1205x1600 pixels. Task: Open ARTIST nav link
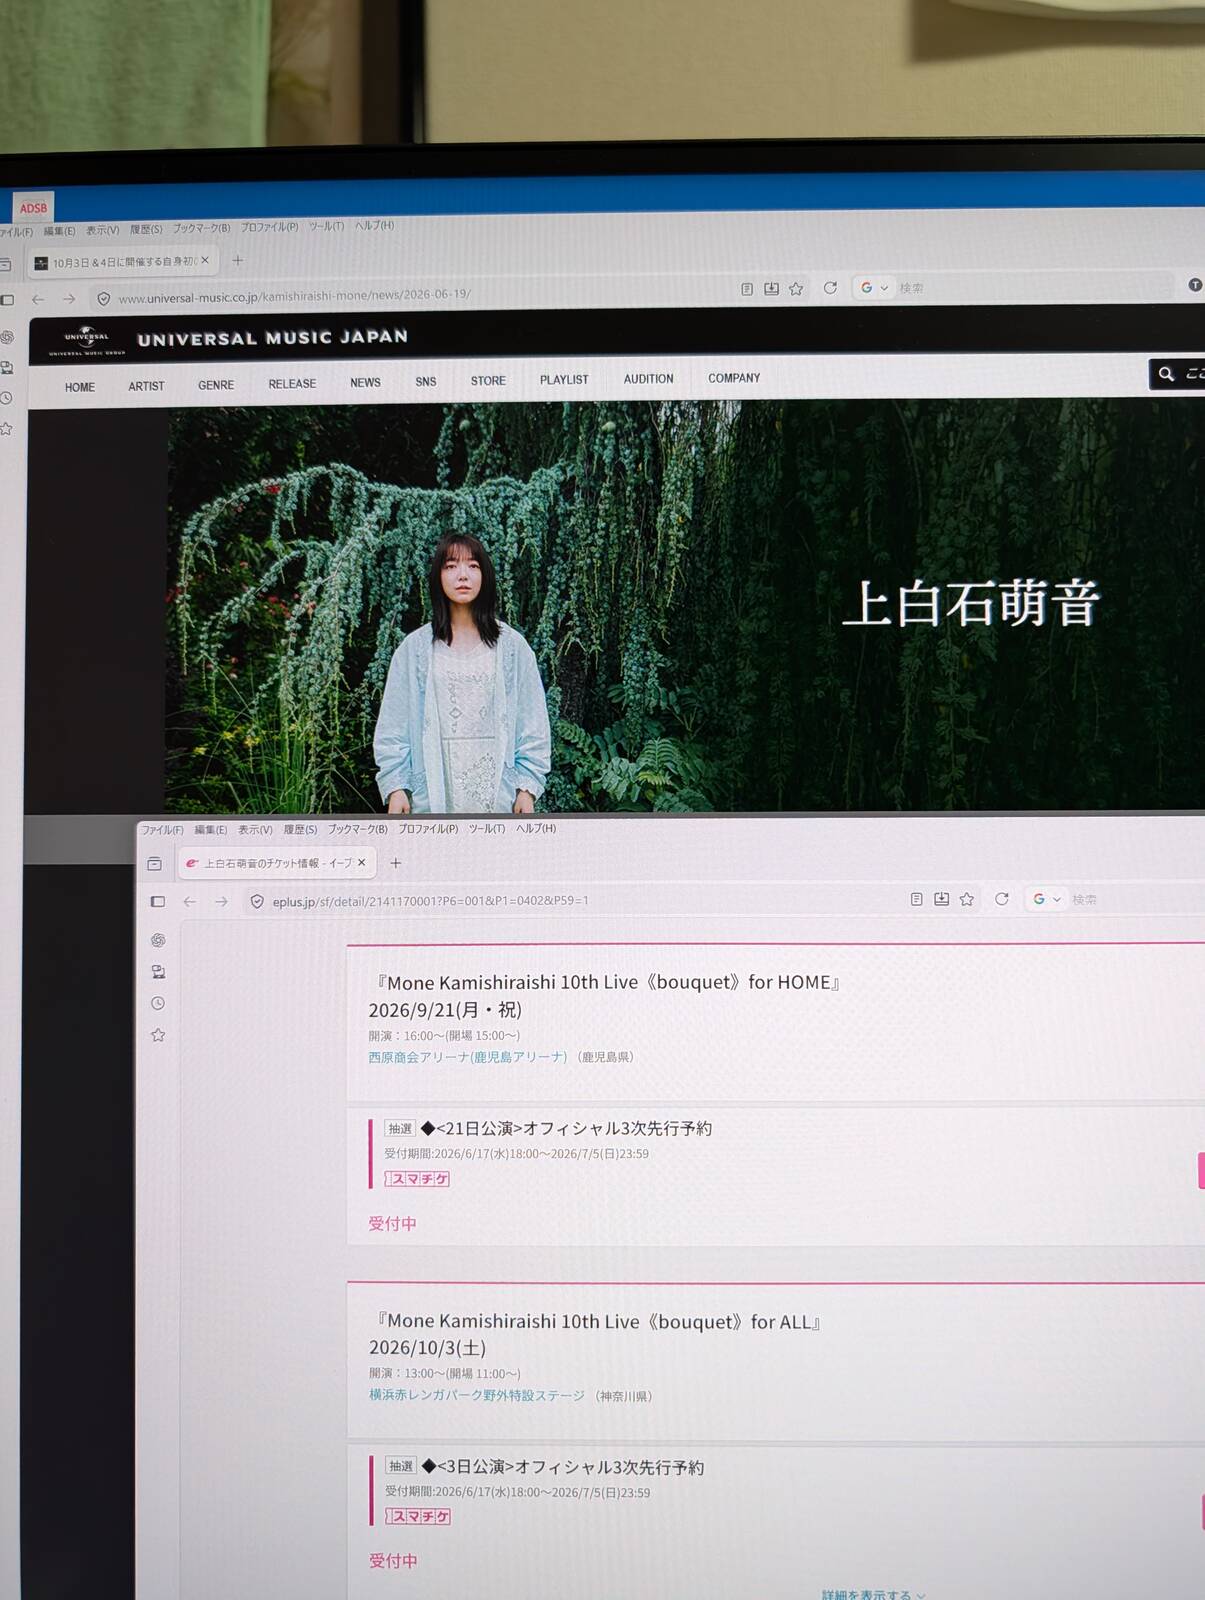point(146,386)
